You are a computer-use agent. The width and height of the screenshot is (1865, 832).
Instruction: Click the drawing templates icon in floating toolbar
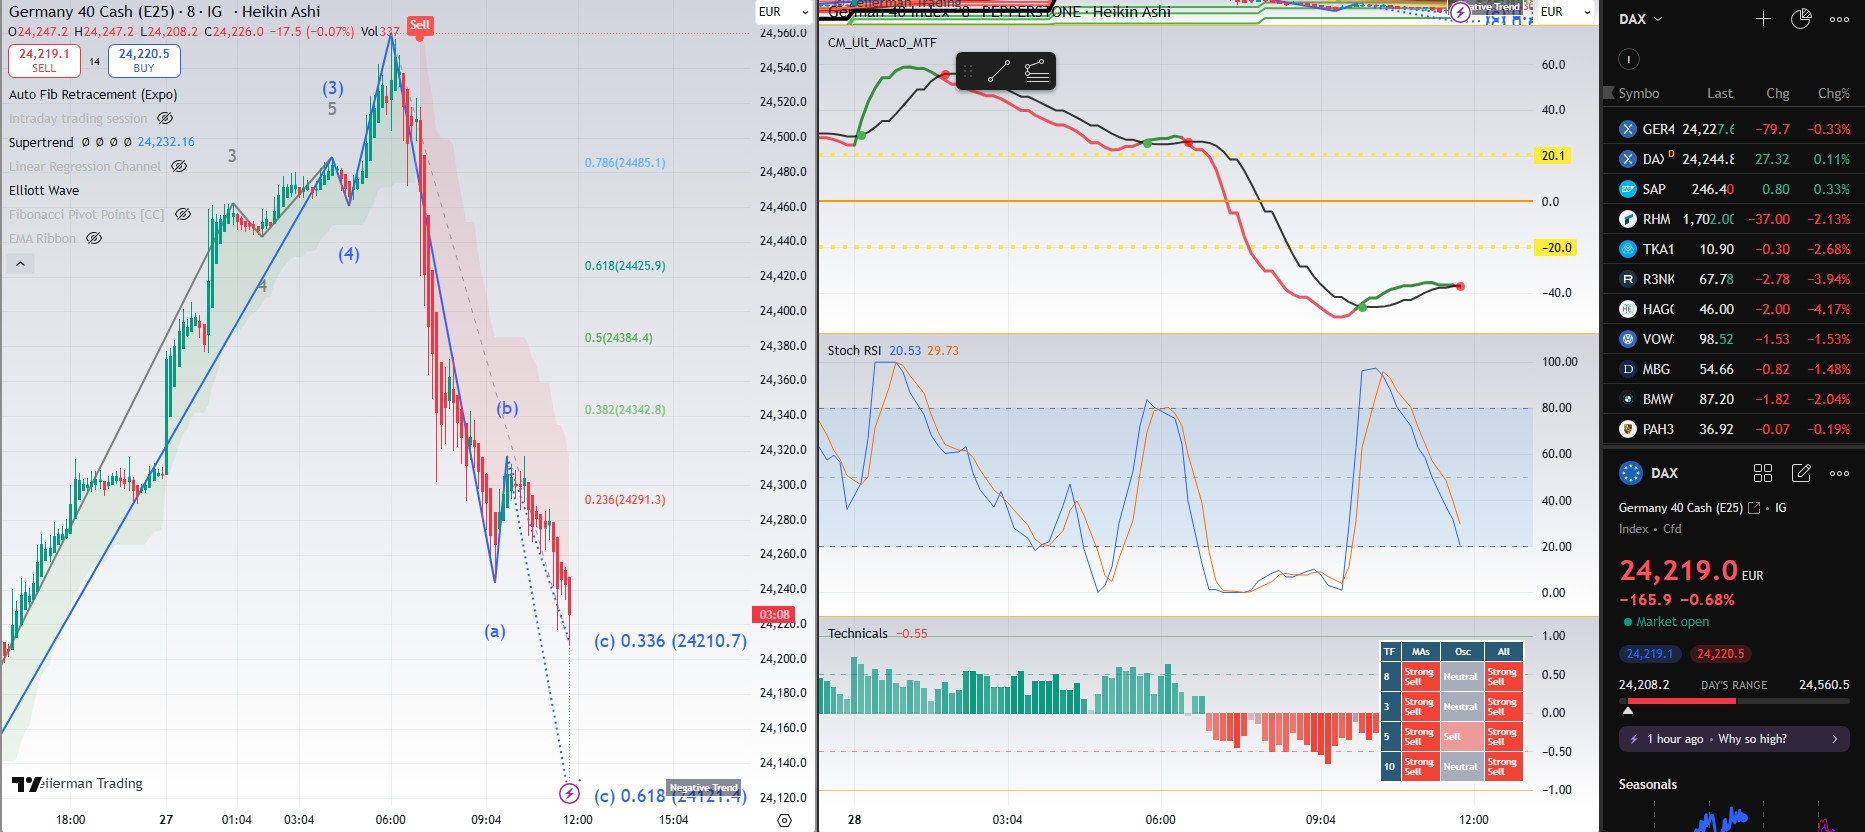pyautogui.click(x=1036, y=71)
